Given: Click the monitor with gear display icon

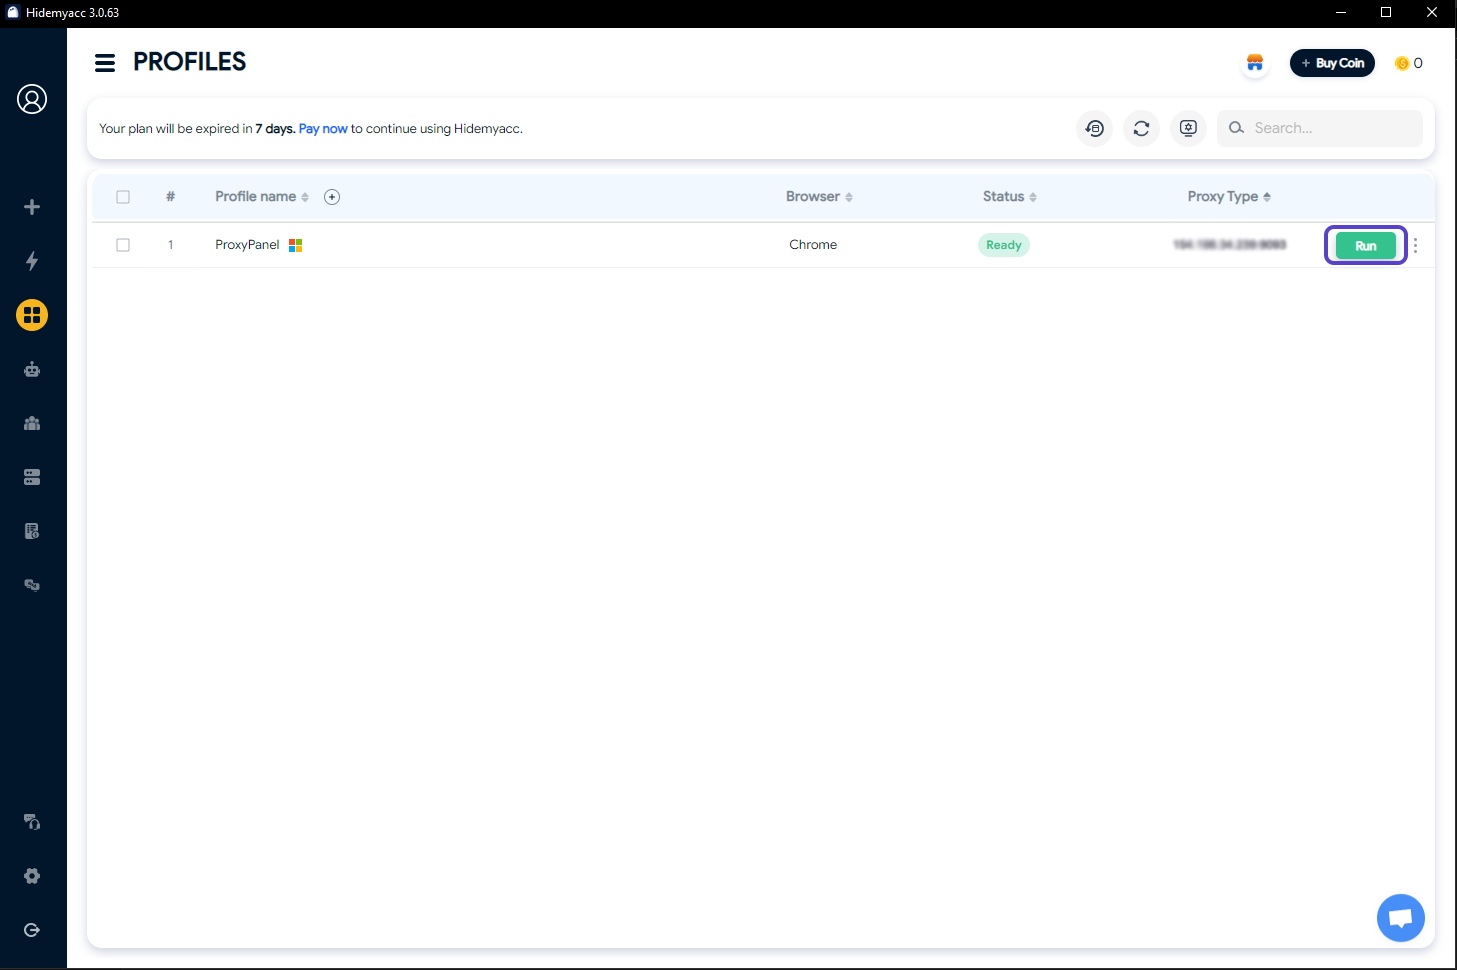Looking at the screenshot, I should tap(1188, 128).
